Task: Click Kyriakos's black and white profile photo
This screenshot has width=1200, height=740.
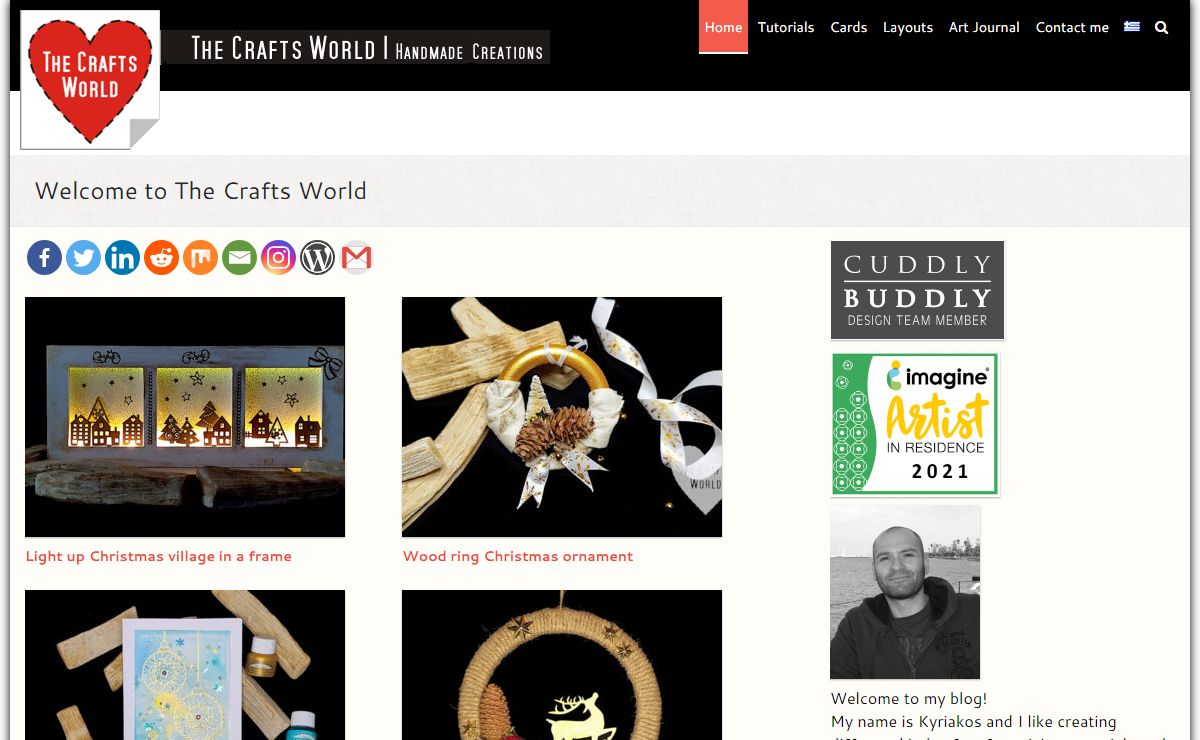Action: pyautogui.click(x=905, y=592)
